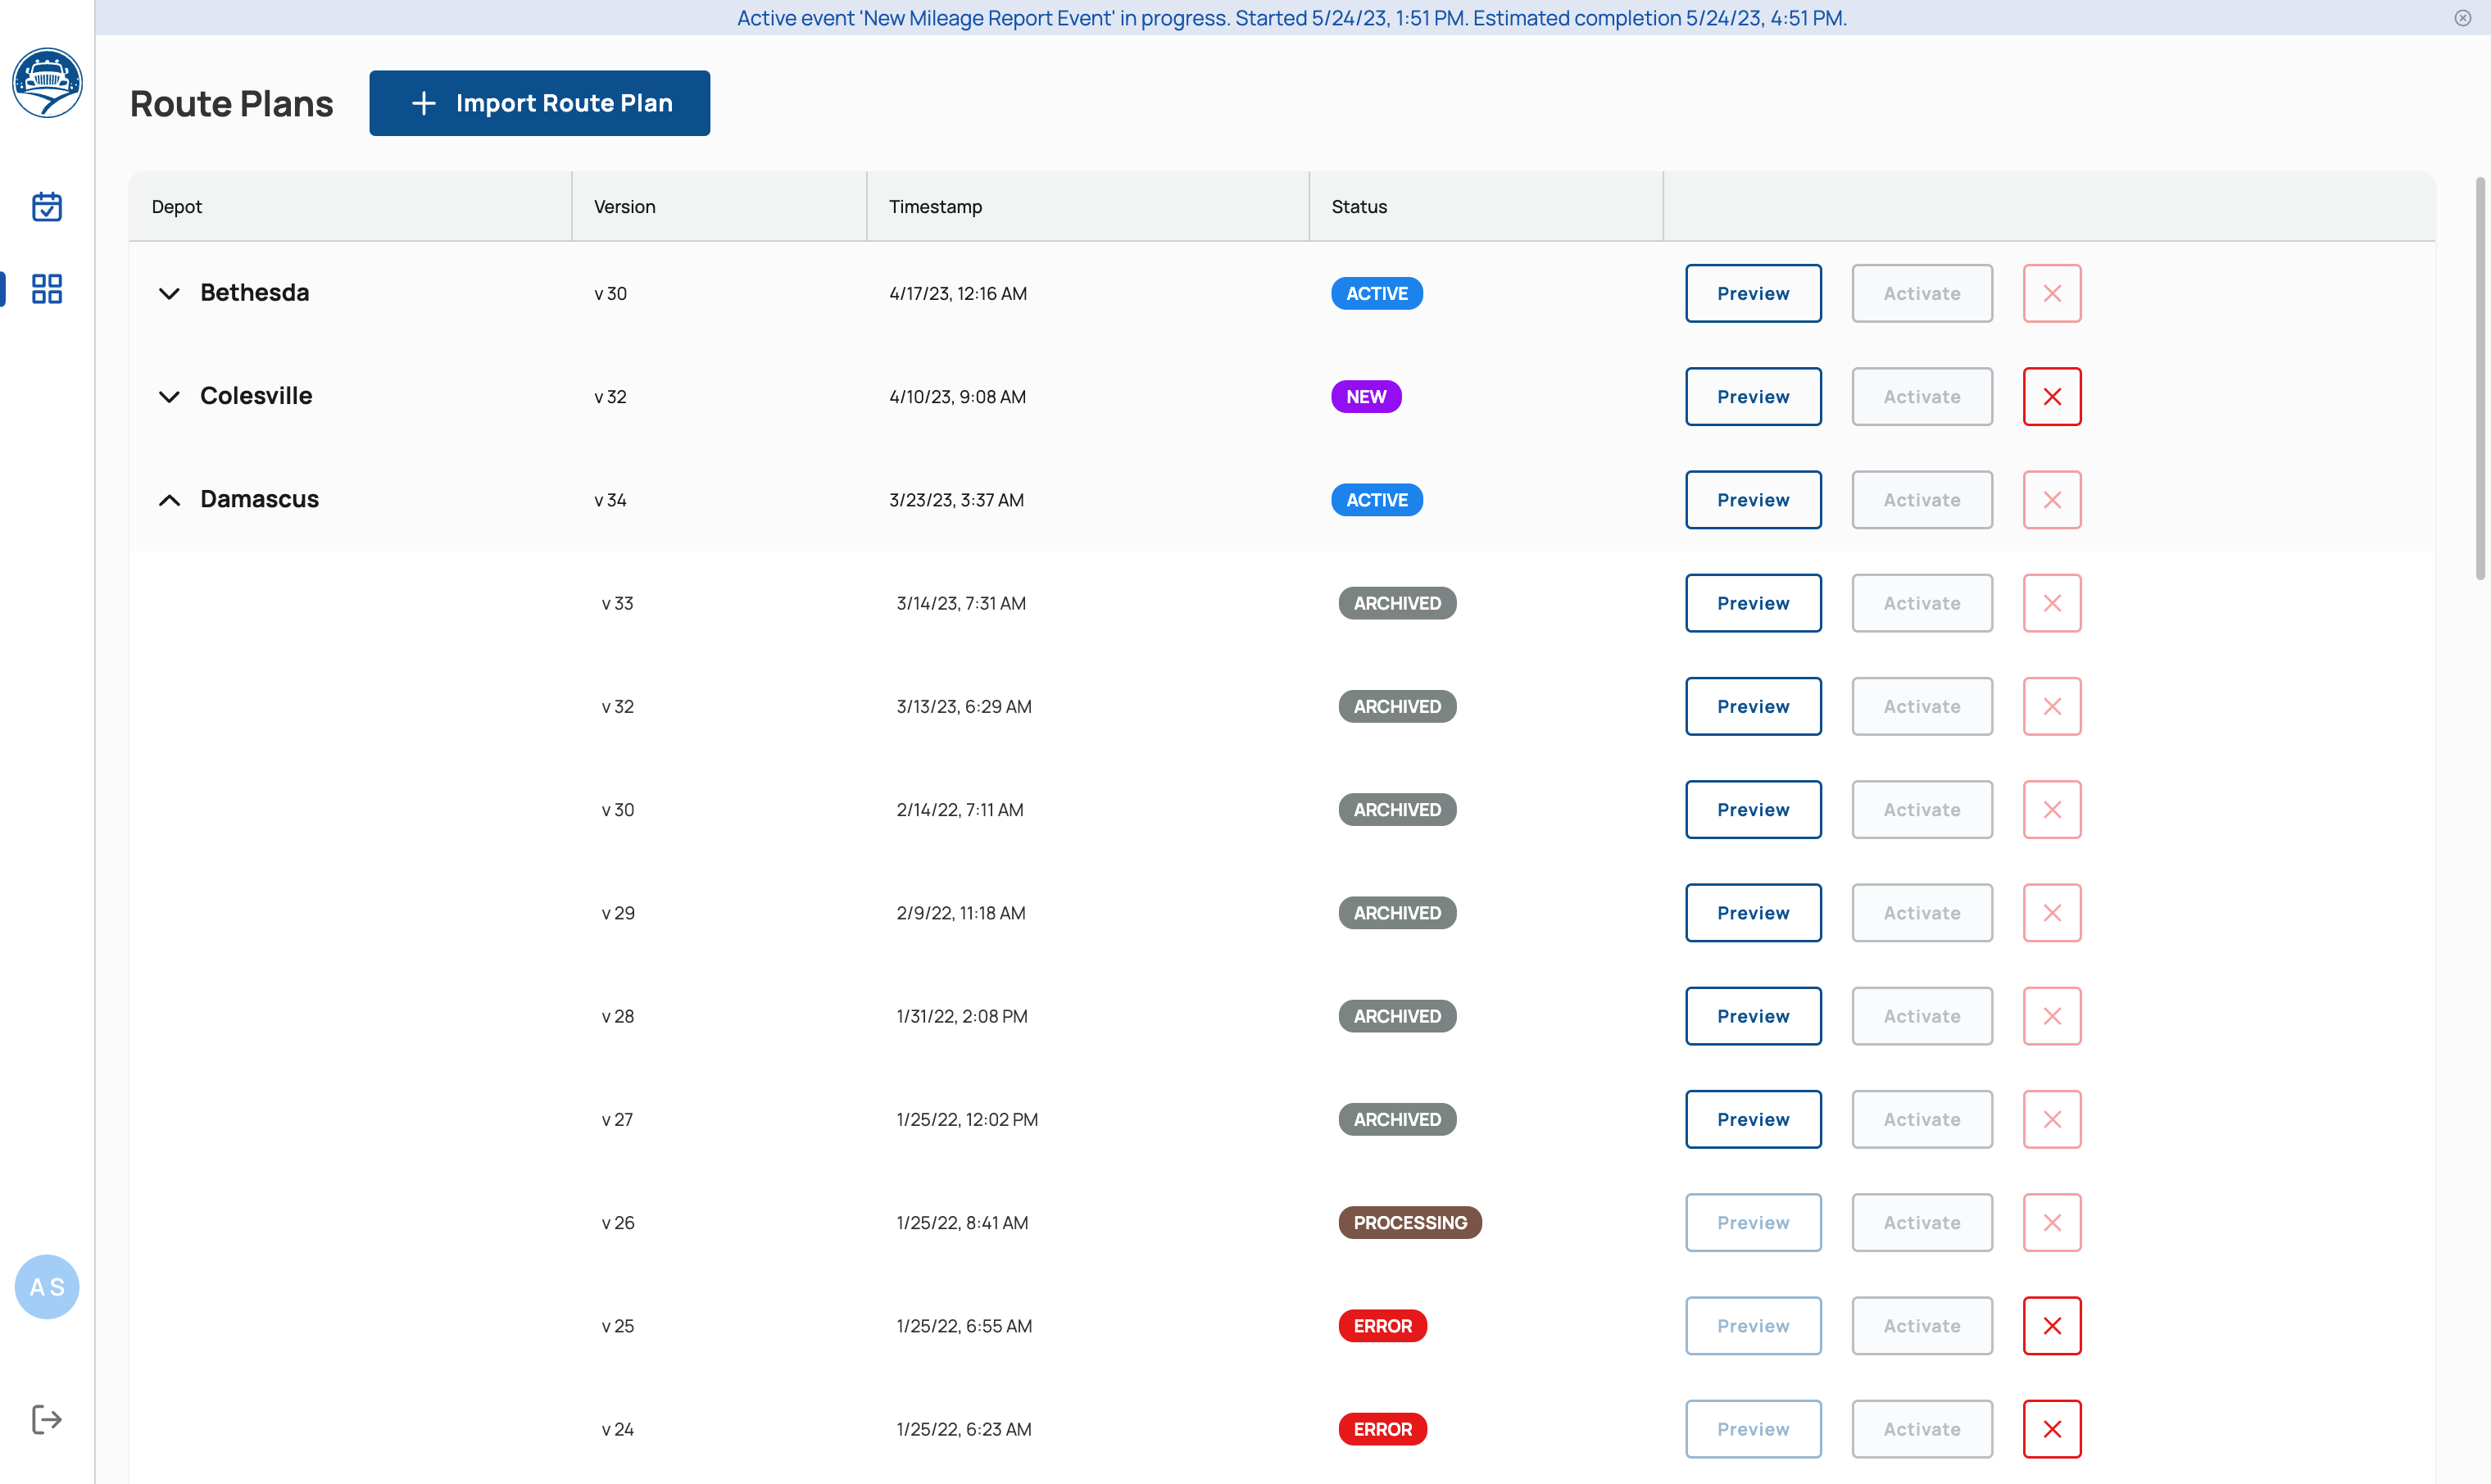2491x1484 pixels.
Task: Sort by the Timestamp column header
Action: point(934,206)
